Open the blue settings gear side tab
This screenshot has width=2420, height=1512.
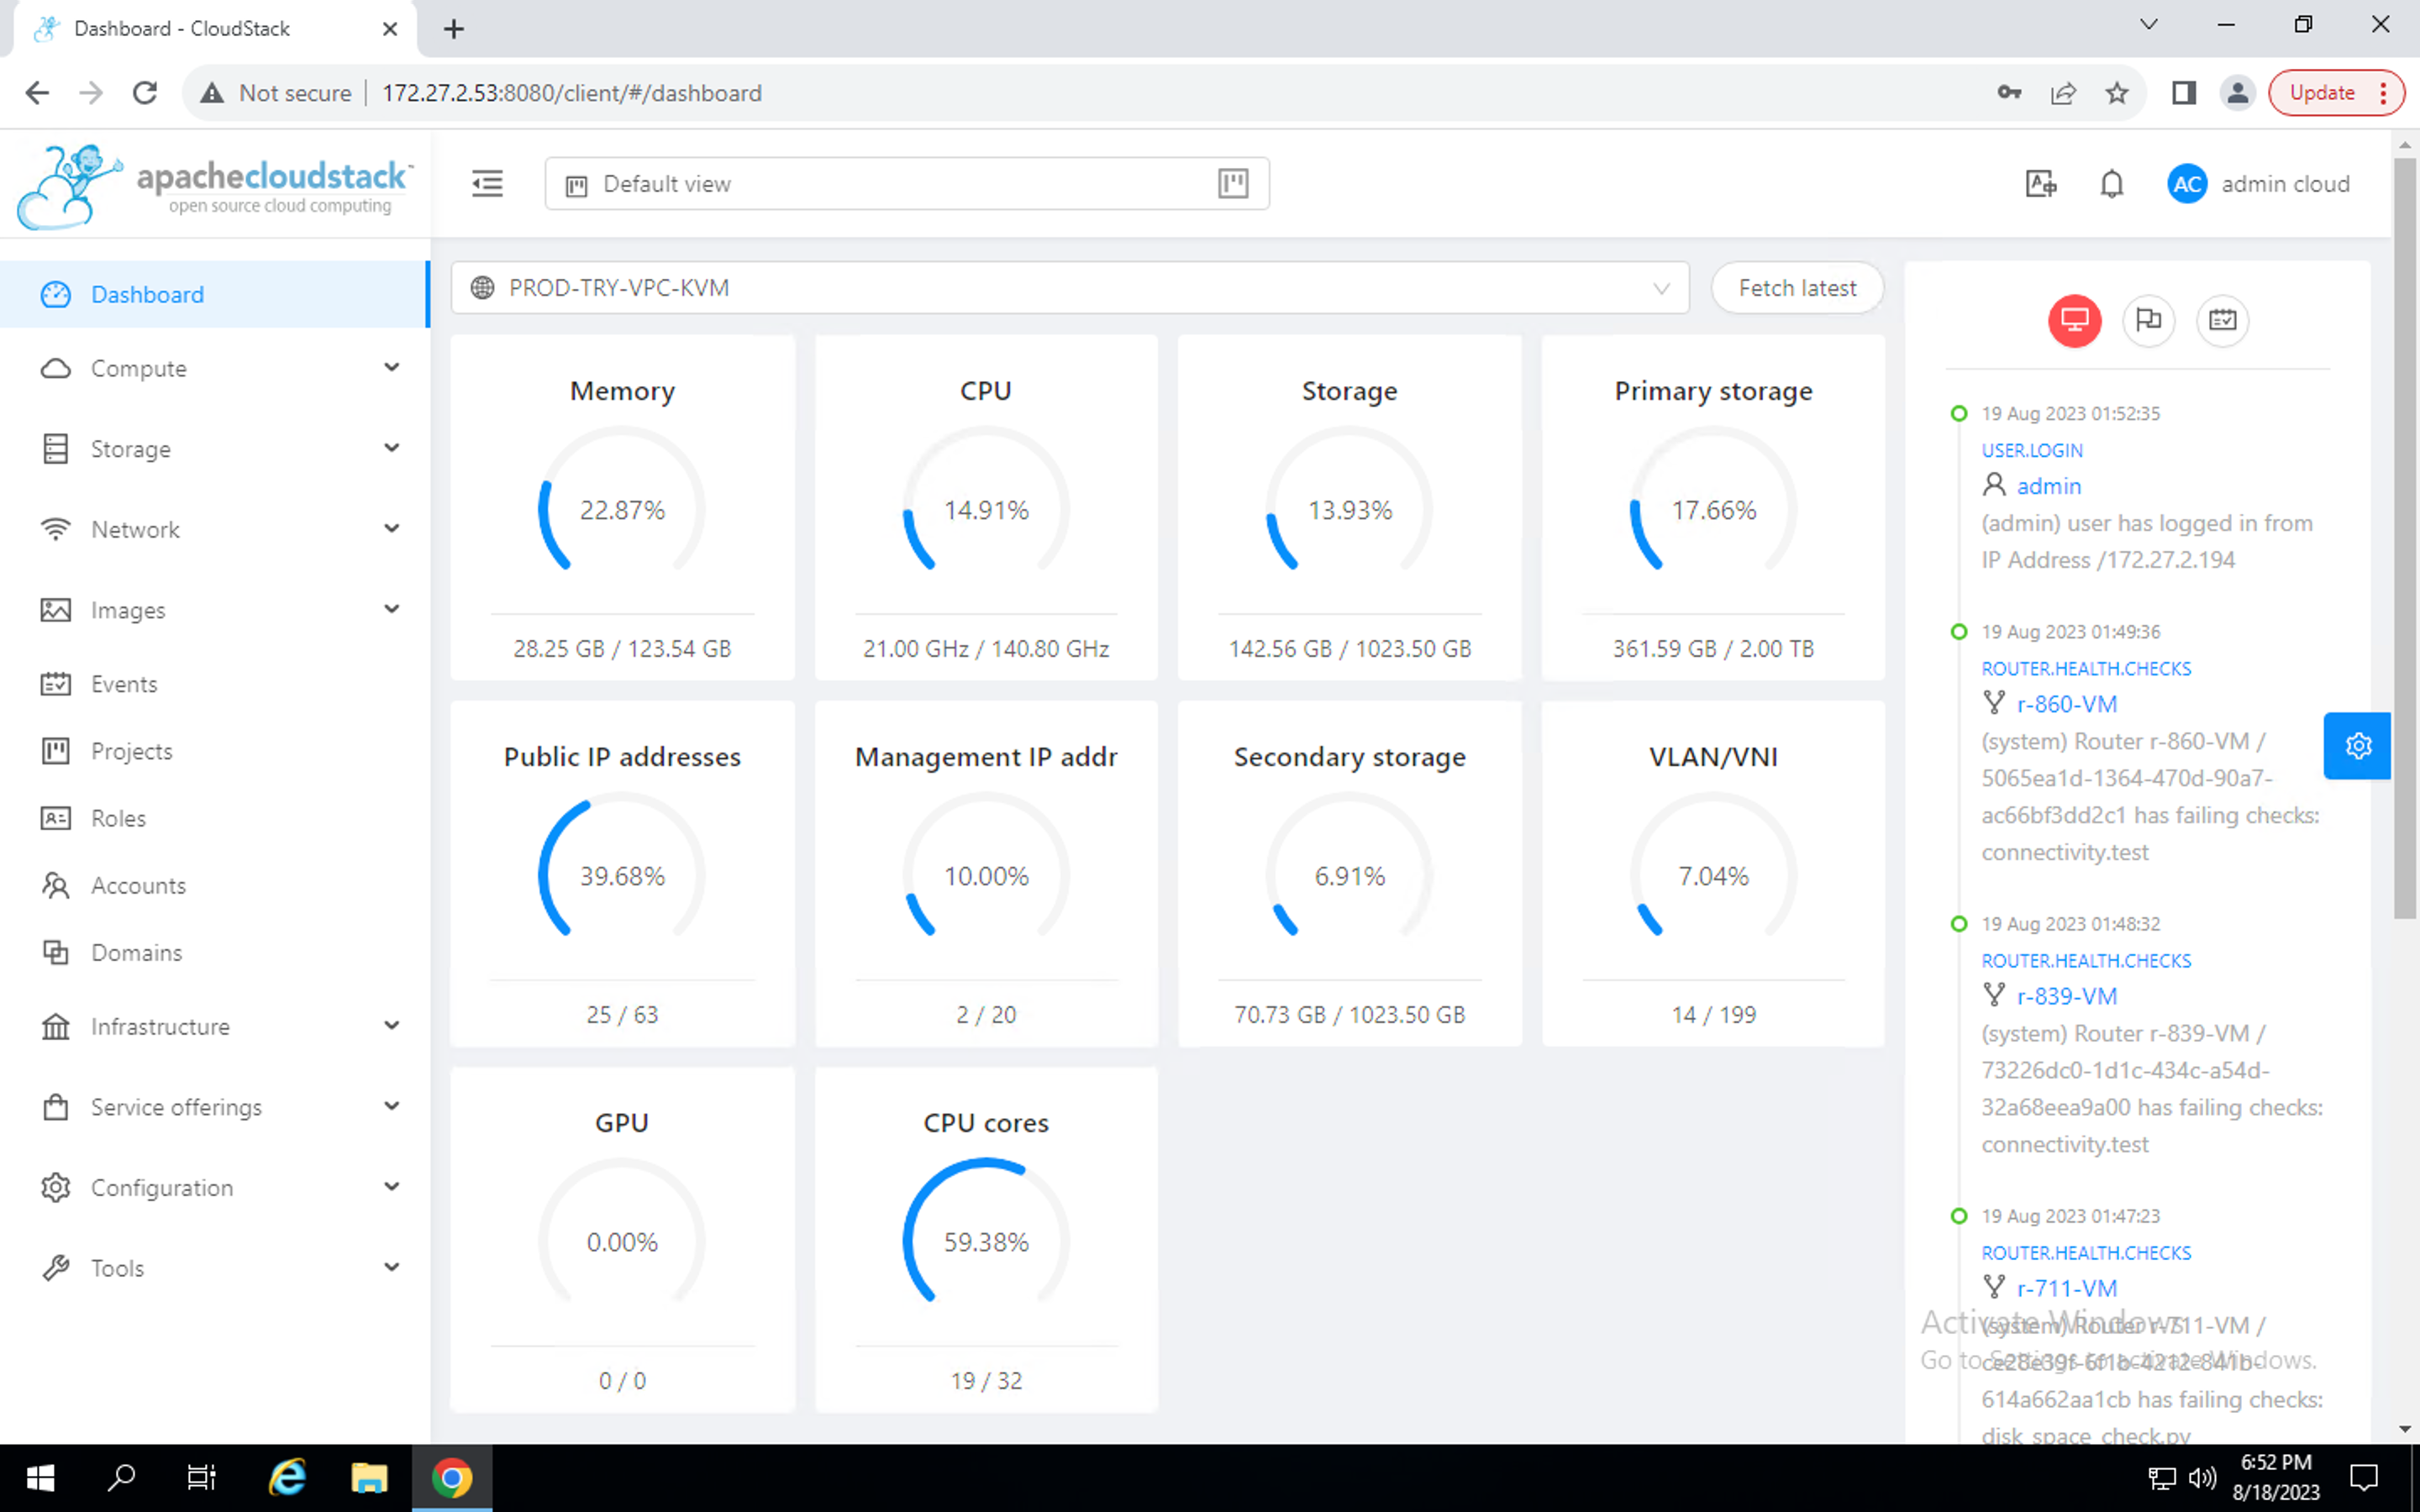click(2357, 746)
